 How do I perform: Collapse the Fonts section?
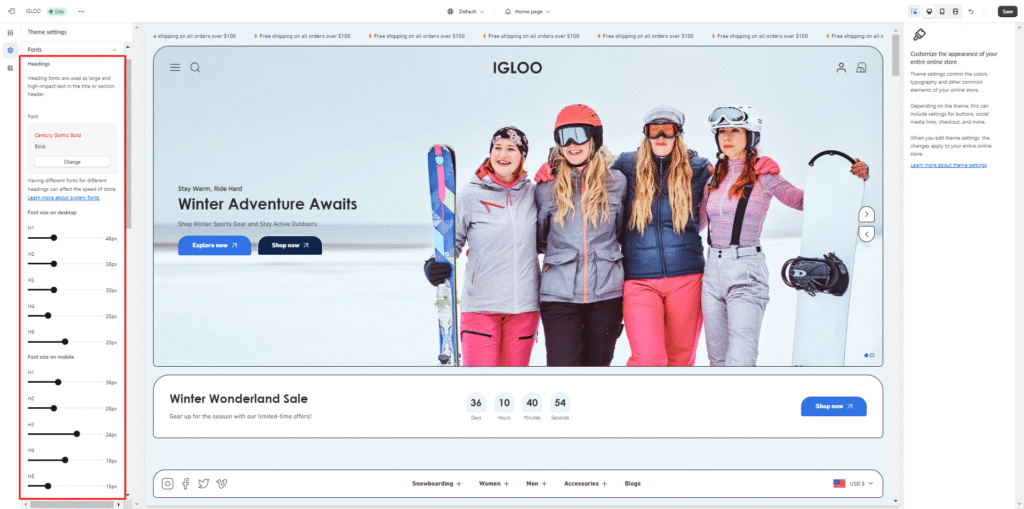pos(114,49)
